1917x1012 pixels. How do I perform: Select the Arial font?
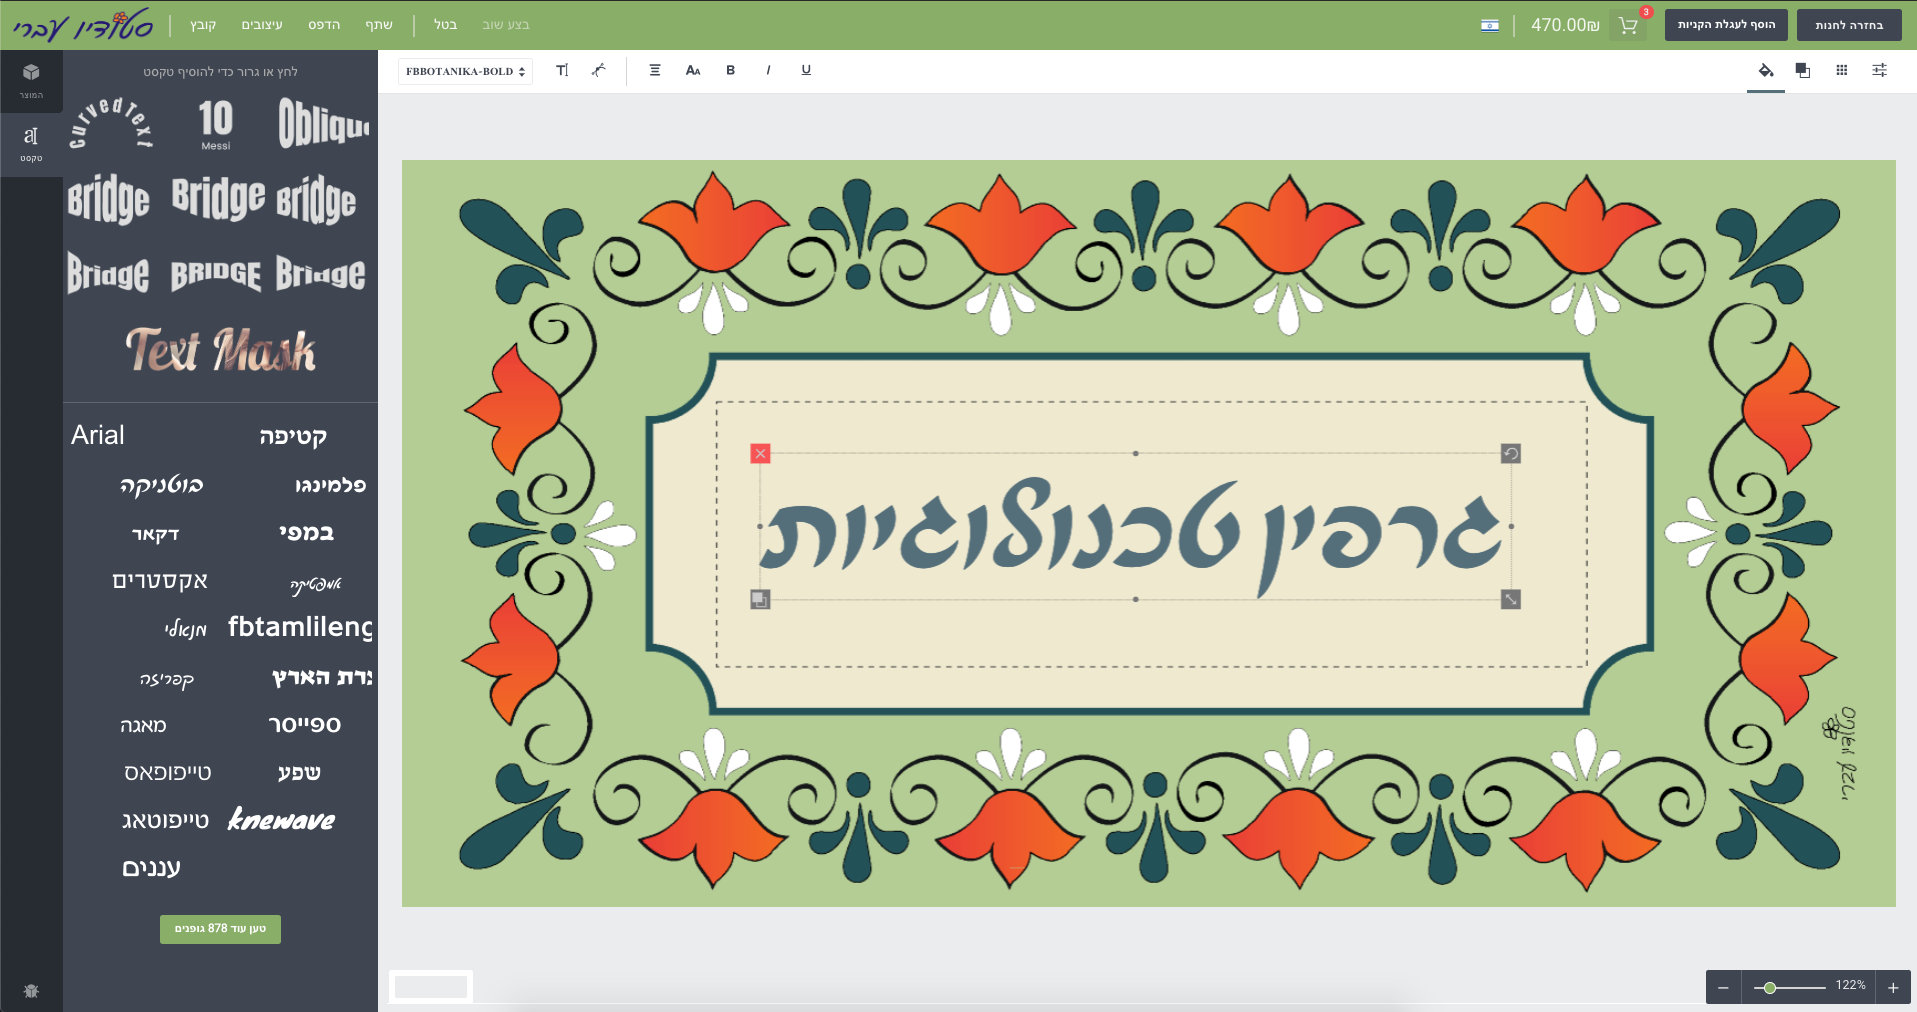98,435
